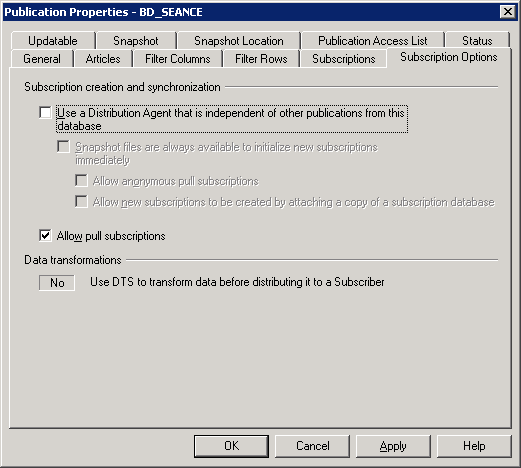Image resolution: width=521 pixels, height=468 pixels.
Task: Show the Subscriptions tab
Action: pyautogui.click(x=344, y=59)
